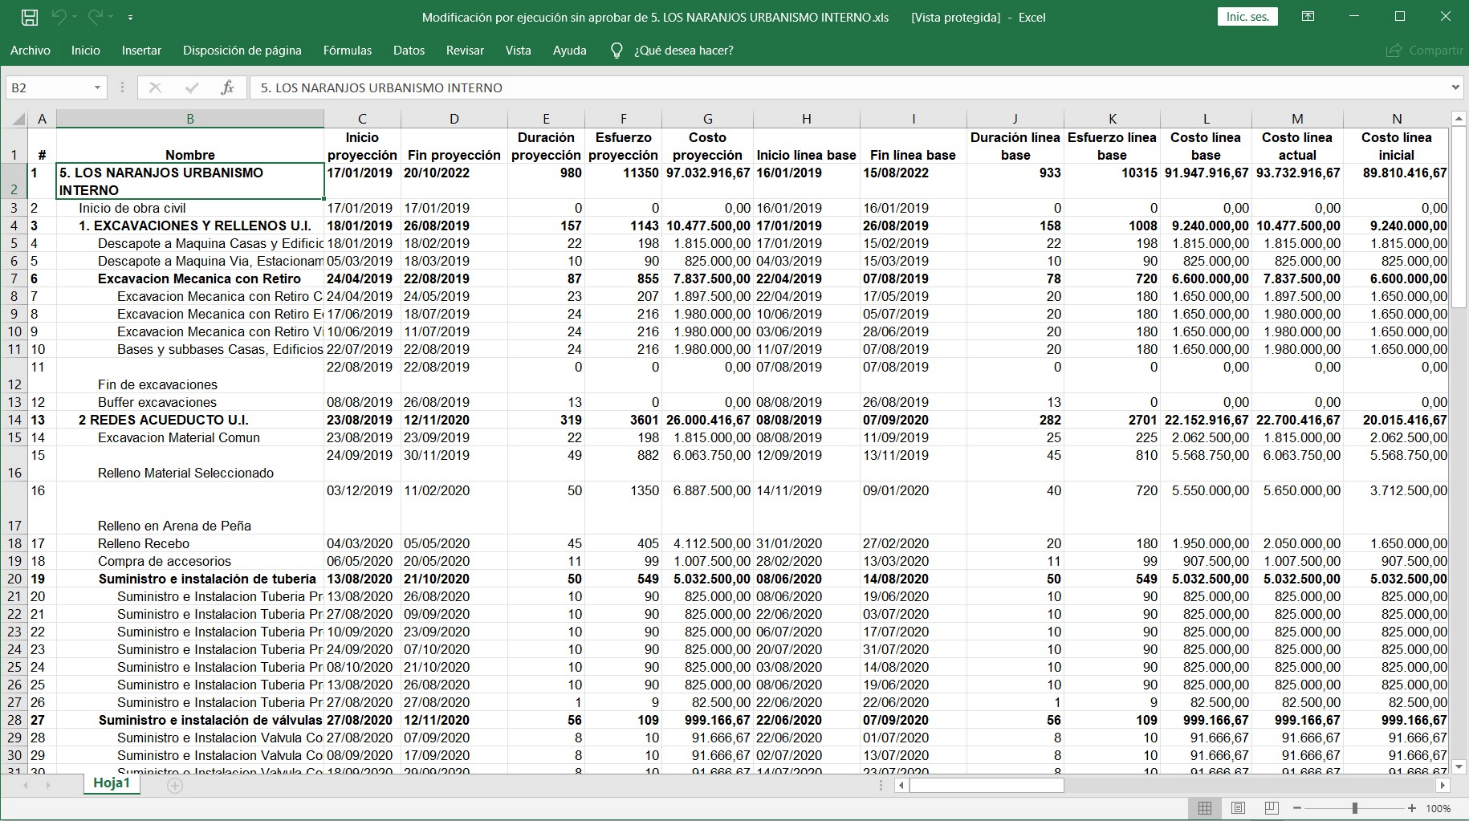
Task: Open the Inicio ribbon tab
Action: tap(86, 50)
